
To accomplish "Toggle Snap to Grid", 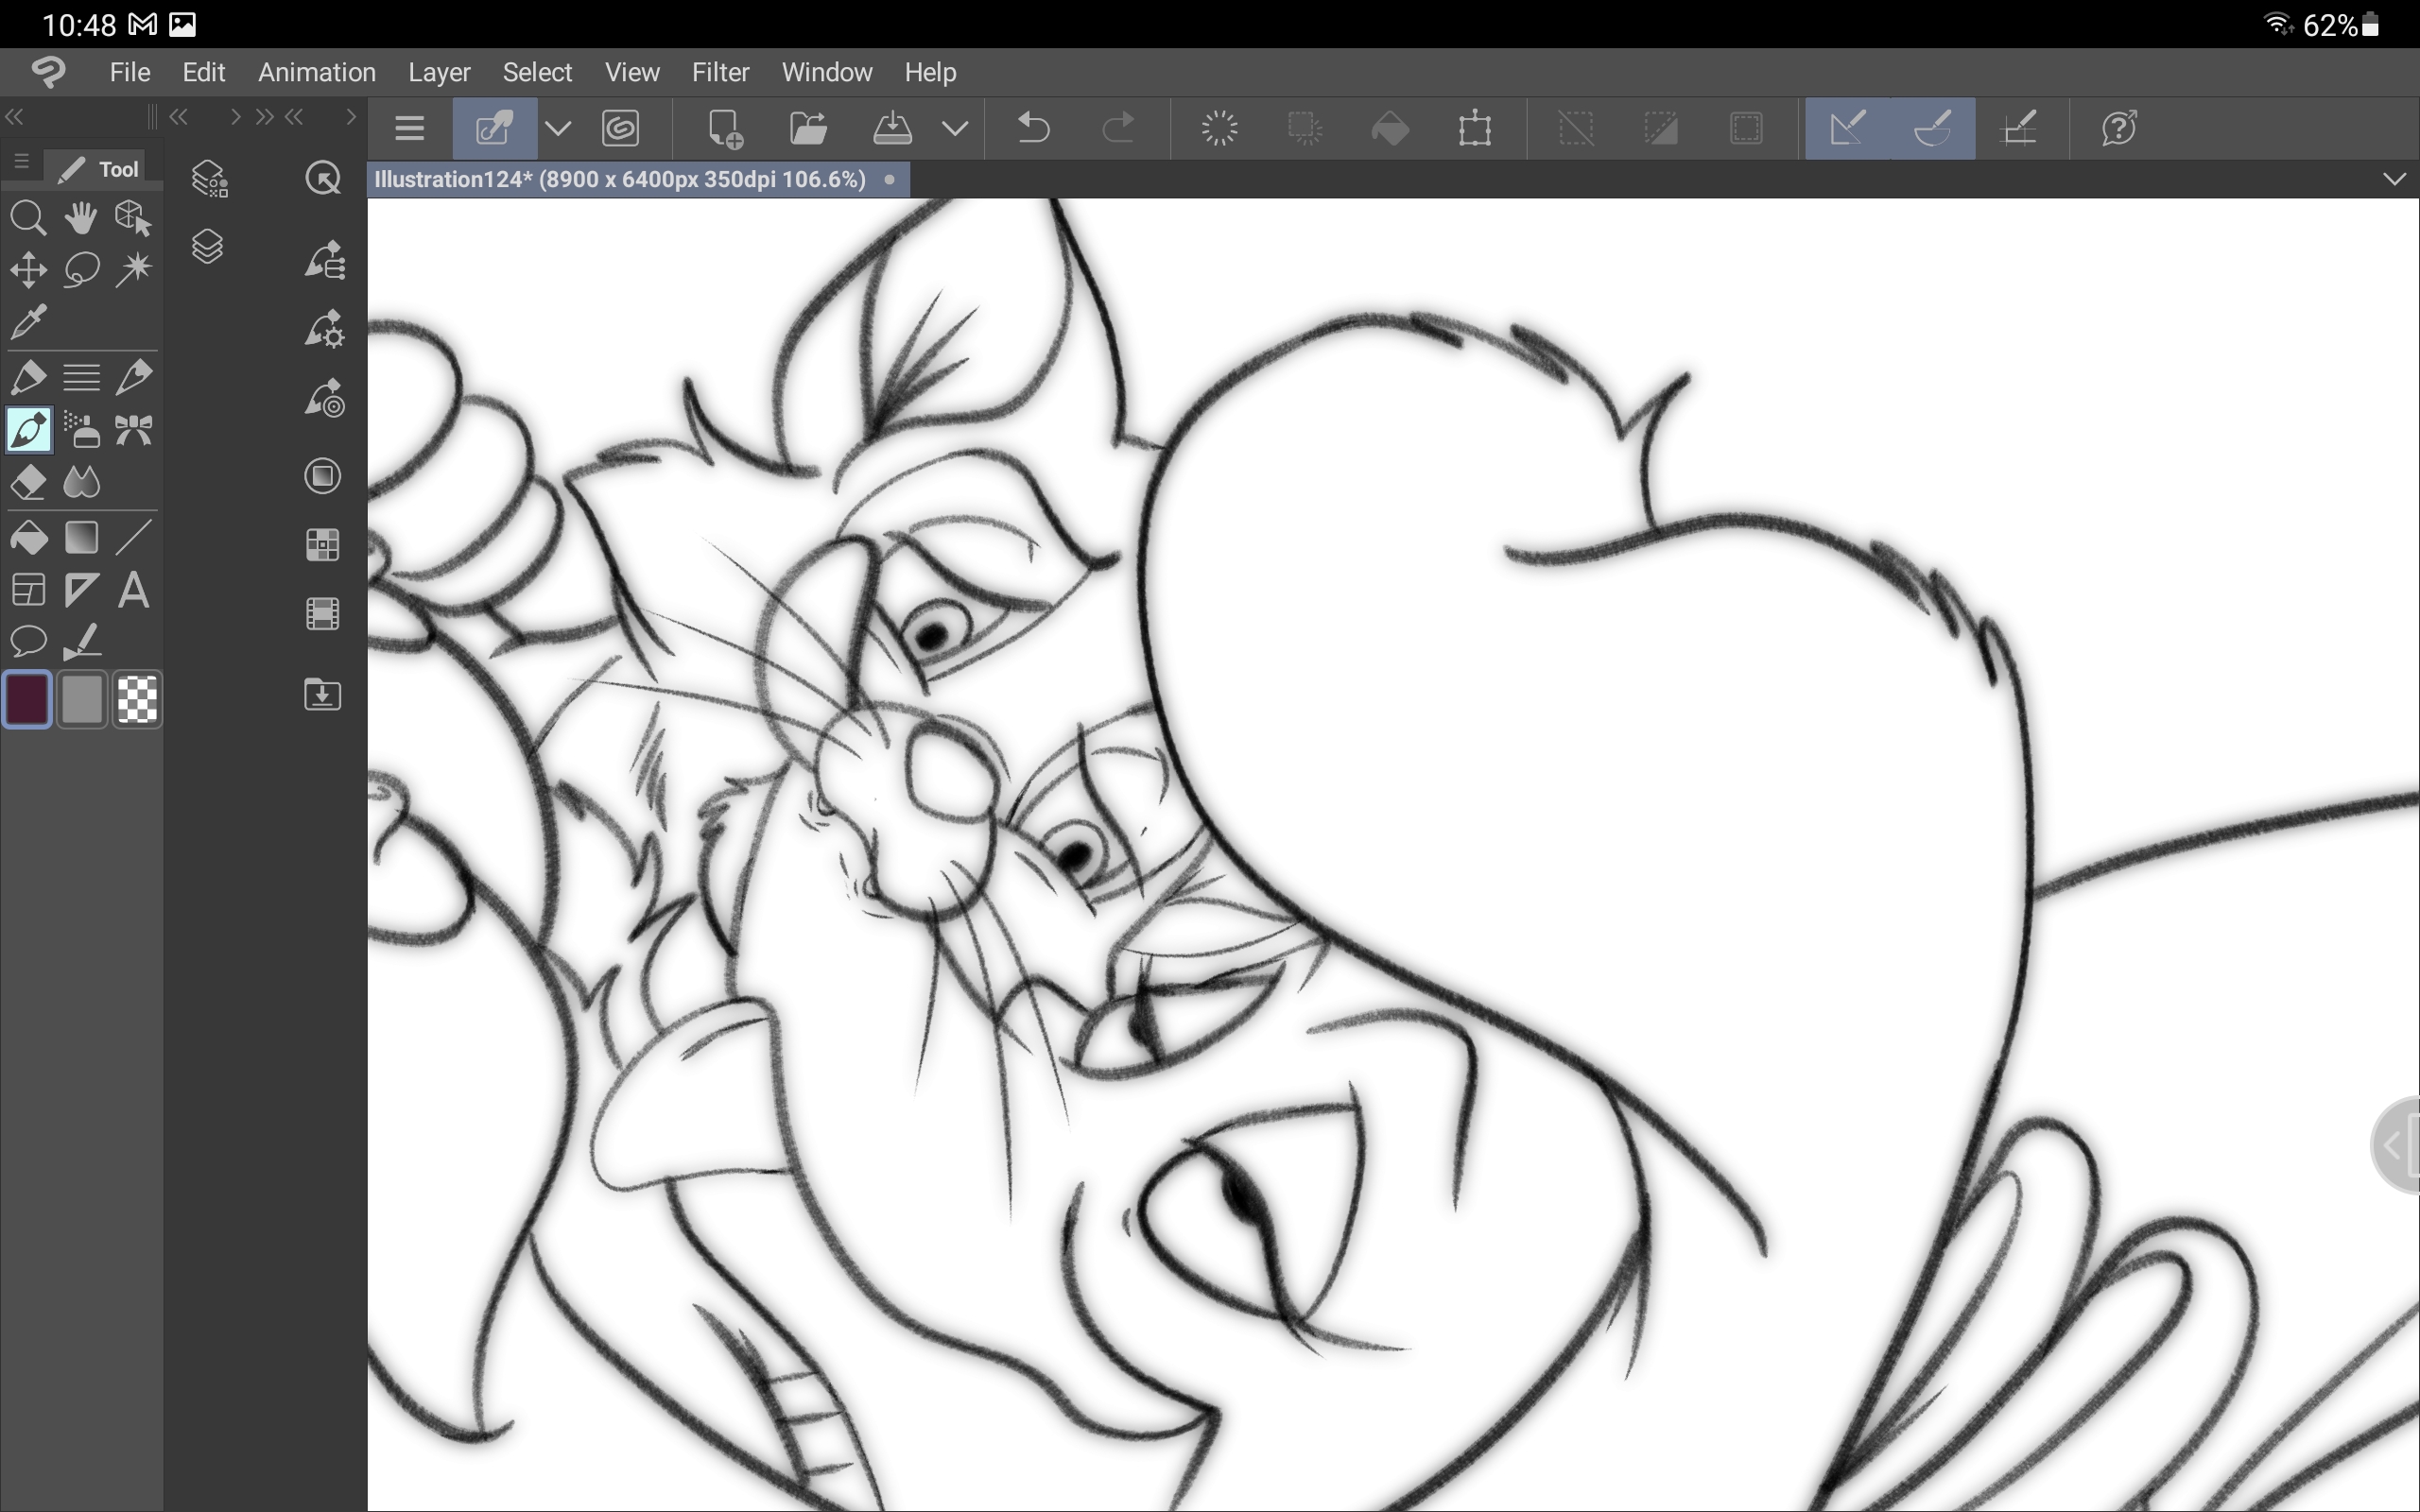I will pyautogui.click(x=2018, y=128).
